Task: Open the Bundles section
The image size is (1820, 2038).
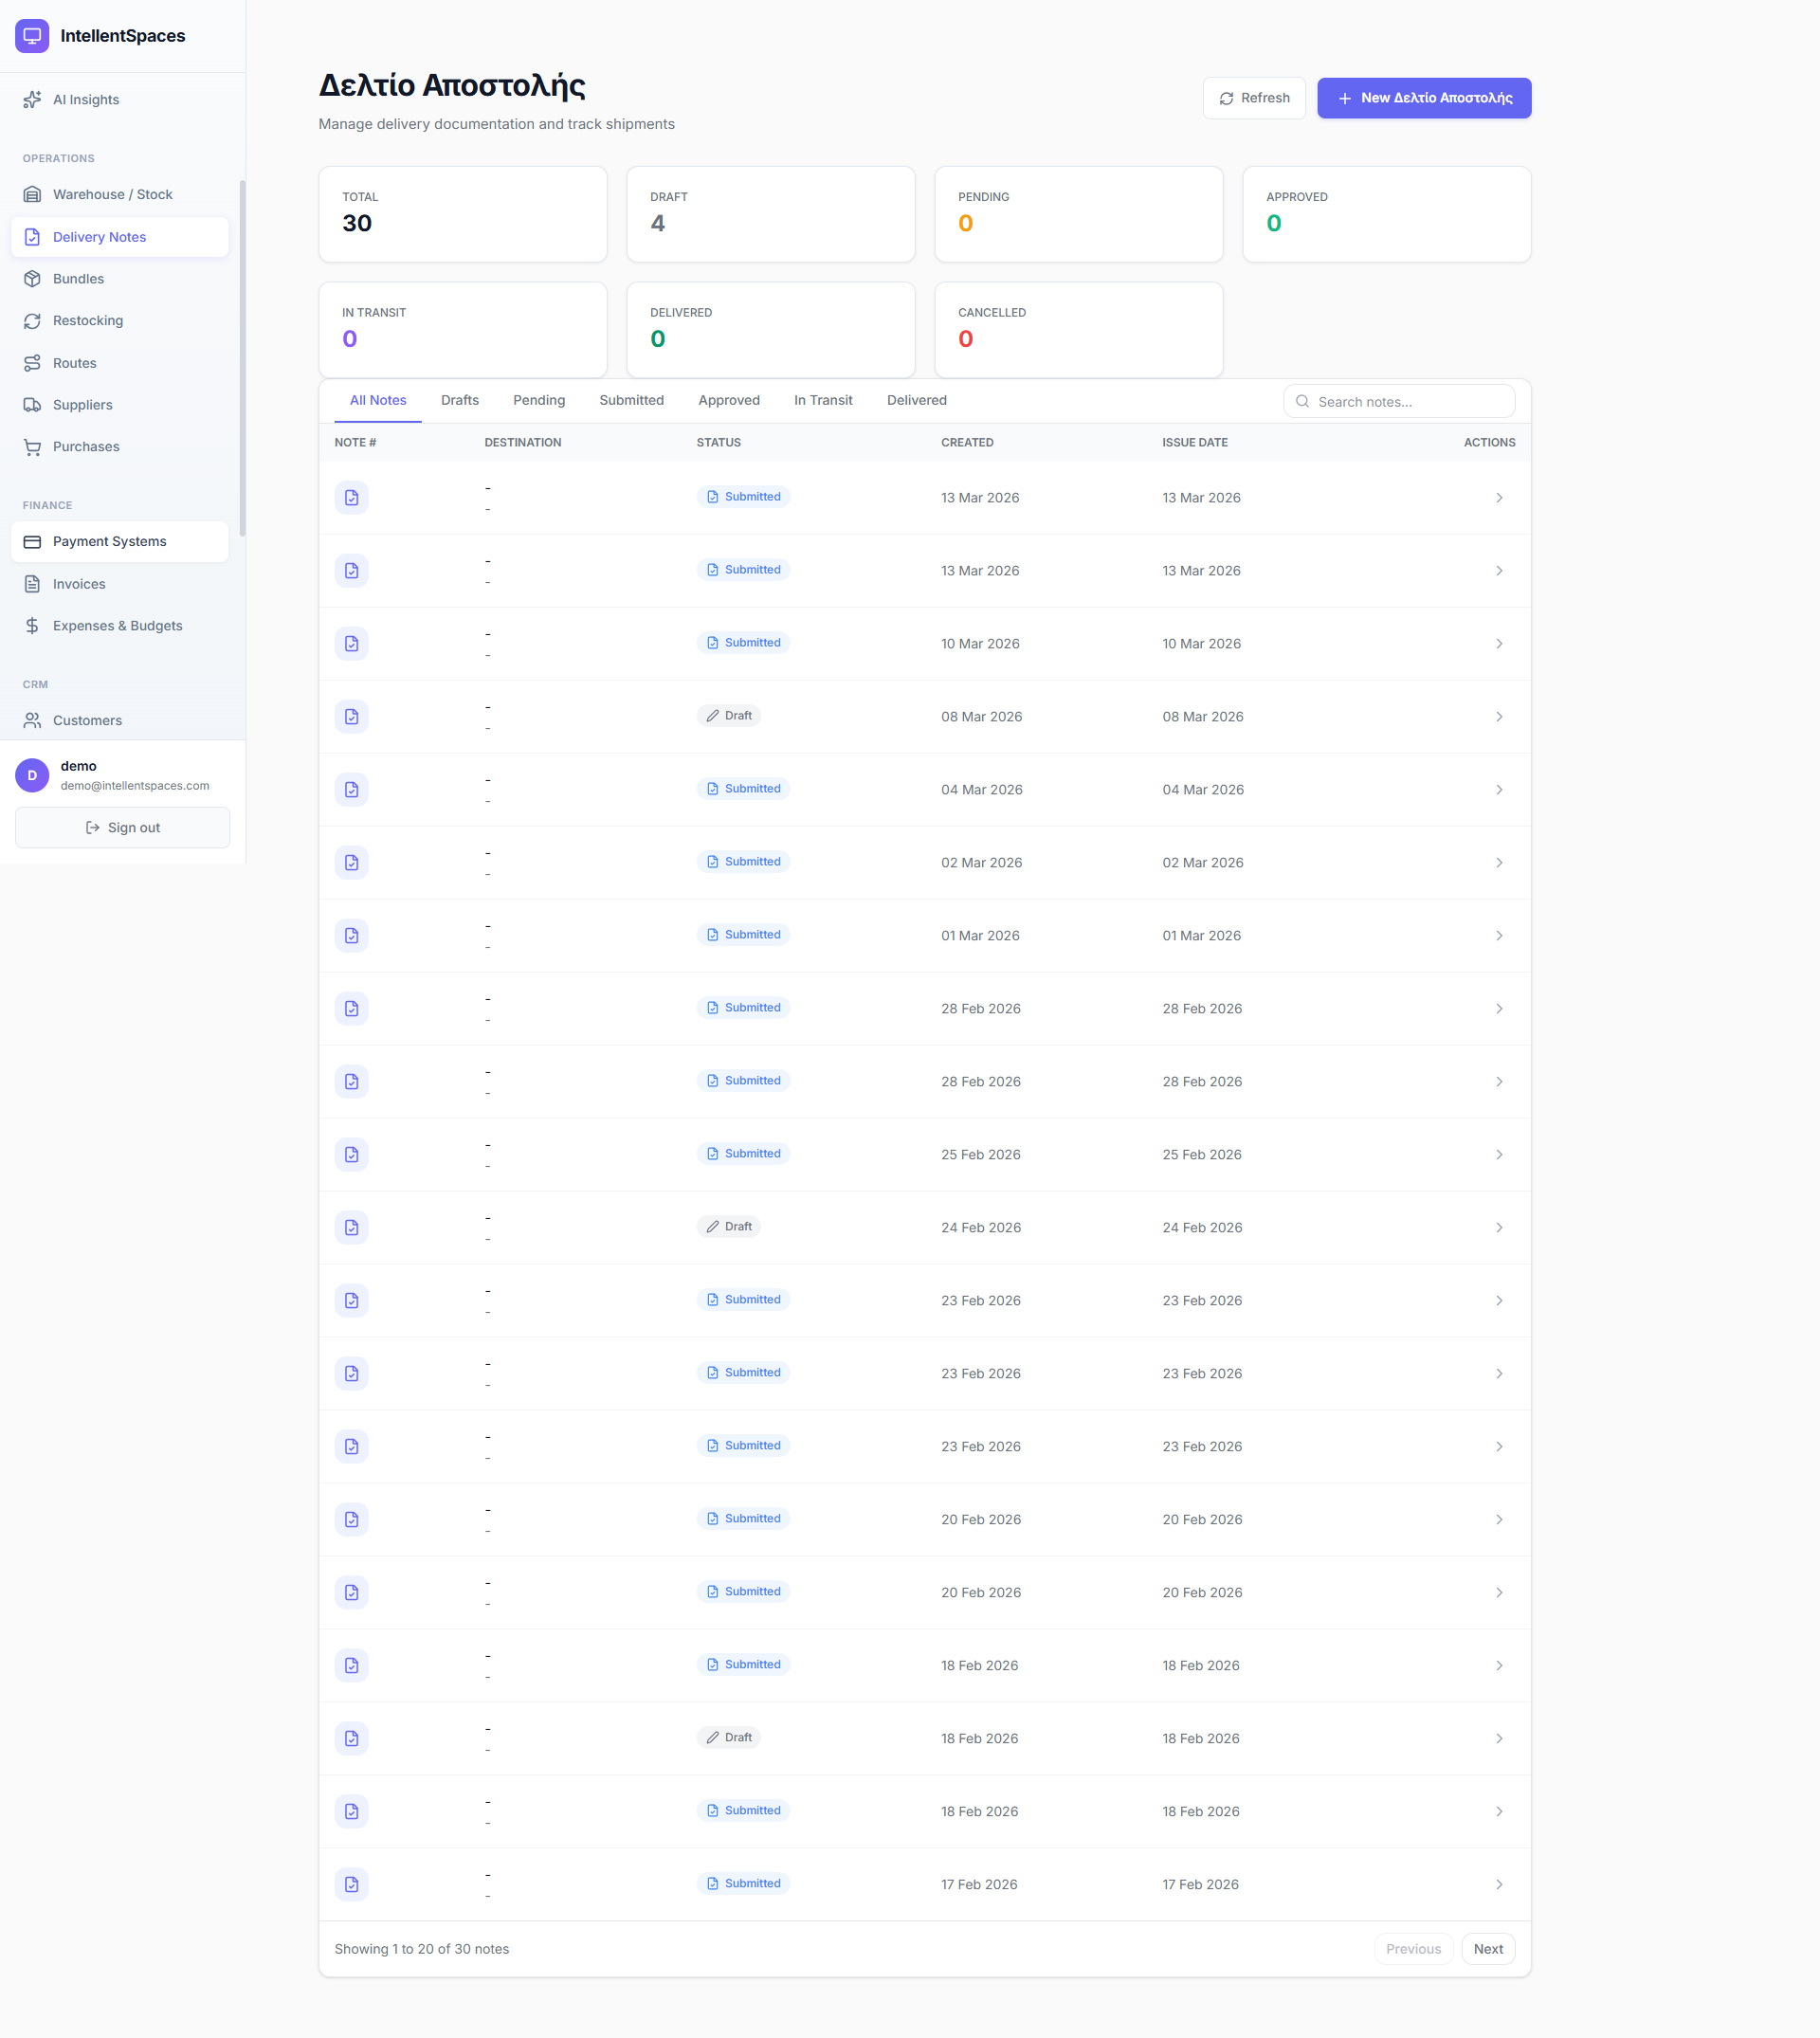Action: (120, 279)
